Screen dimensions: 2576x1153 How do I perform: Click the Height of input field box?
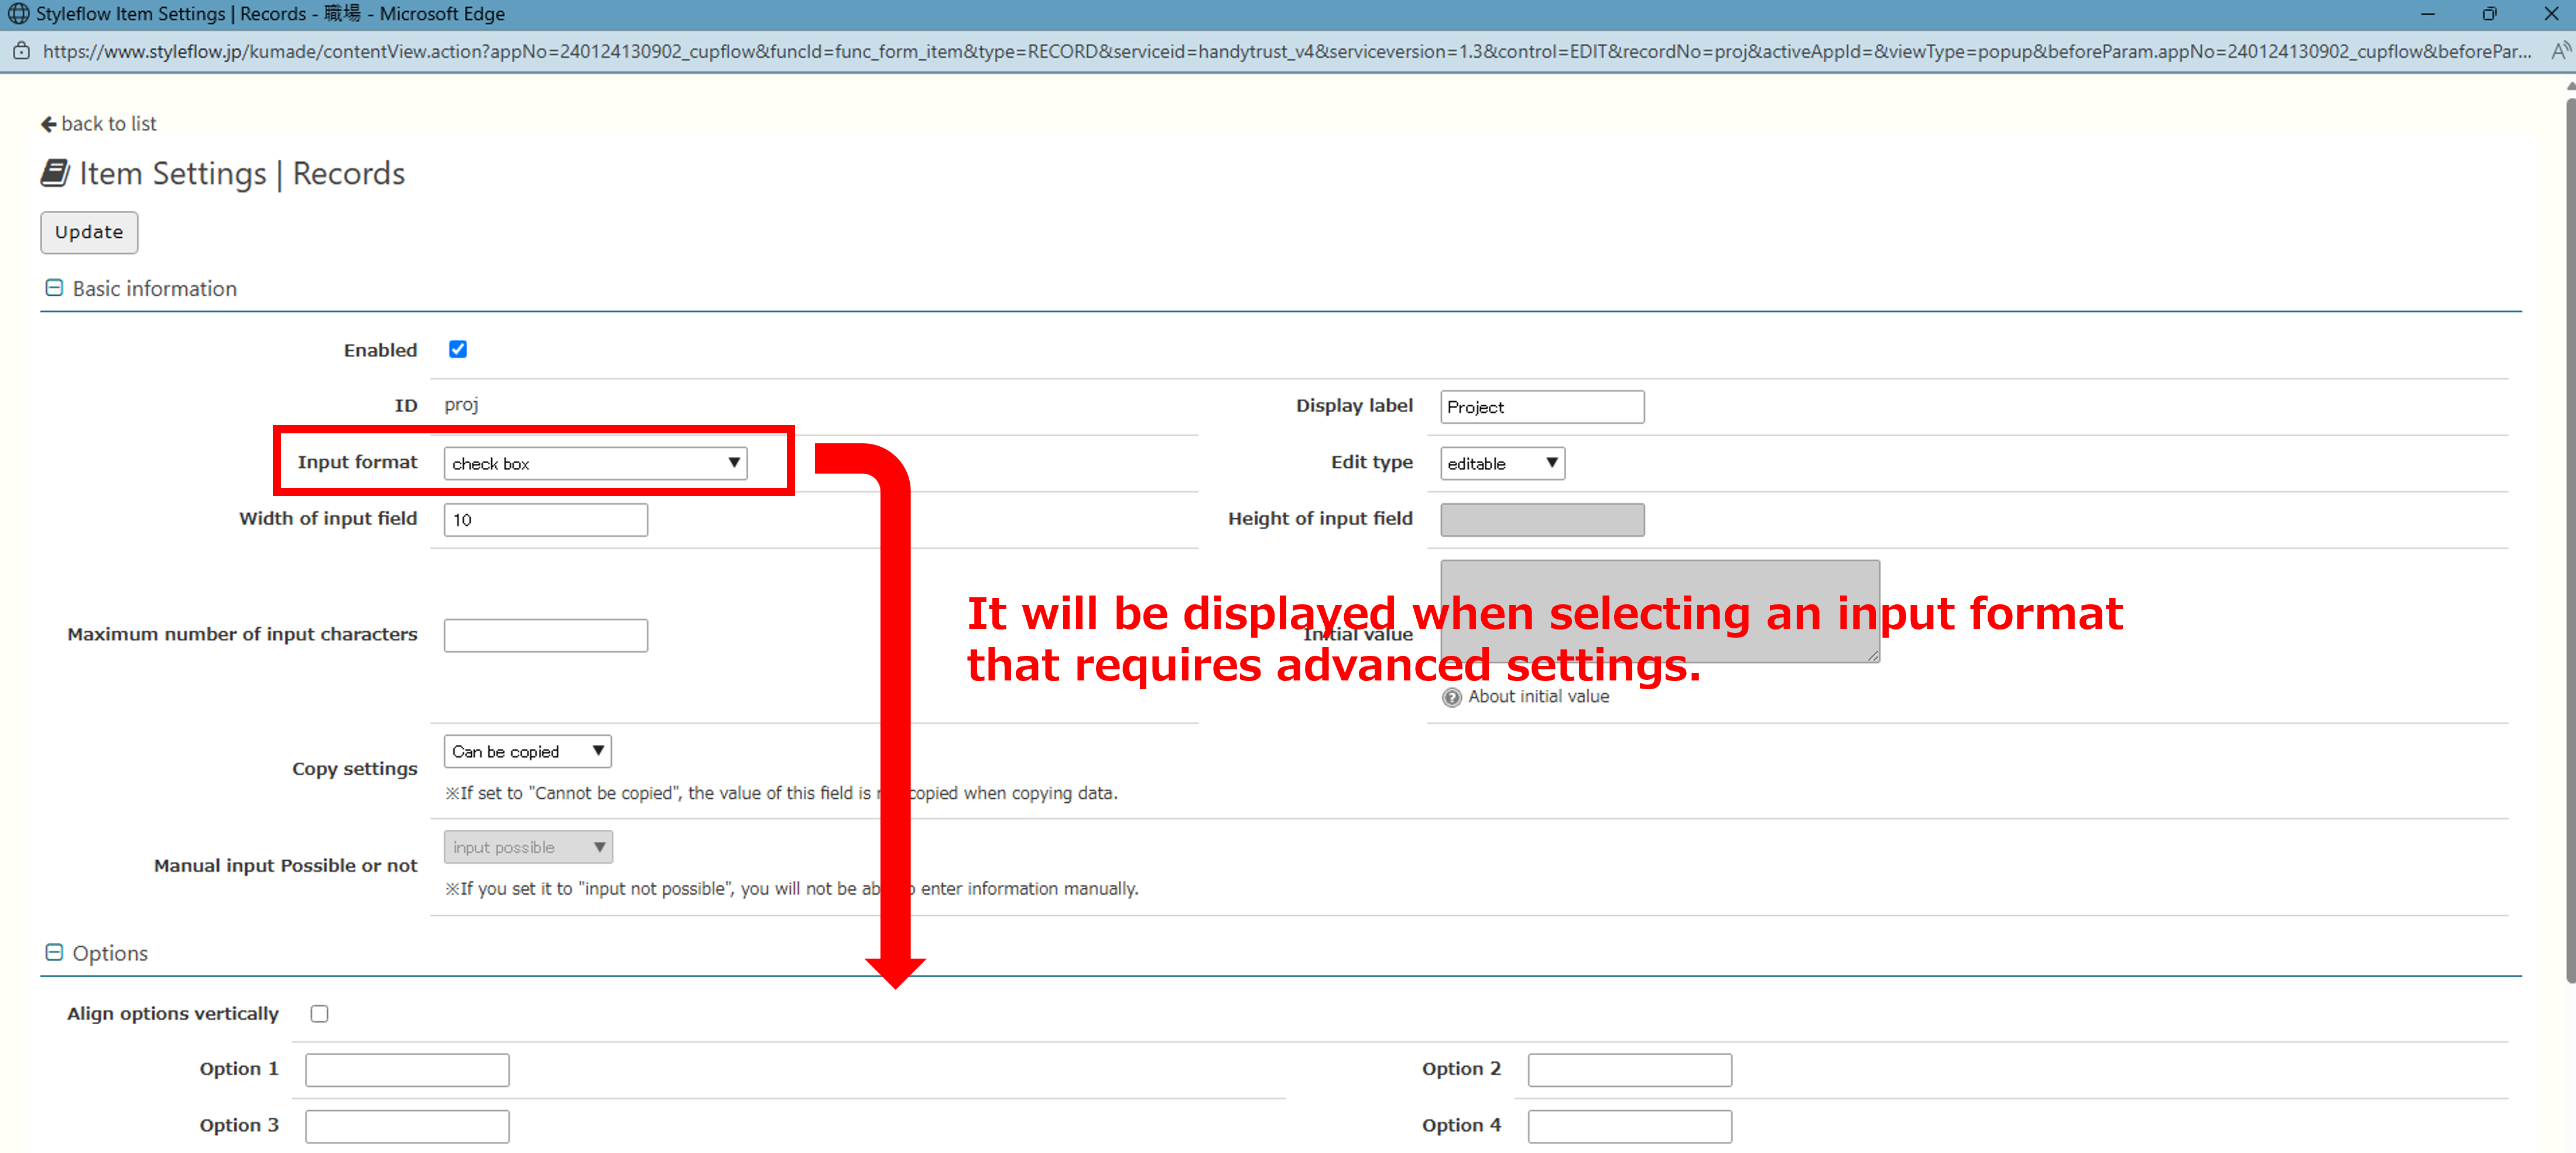1542,520
